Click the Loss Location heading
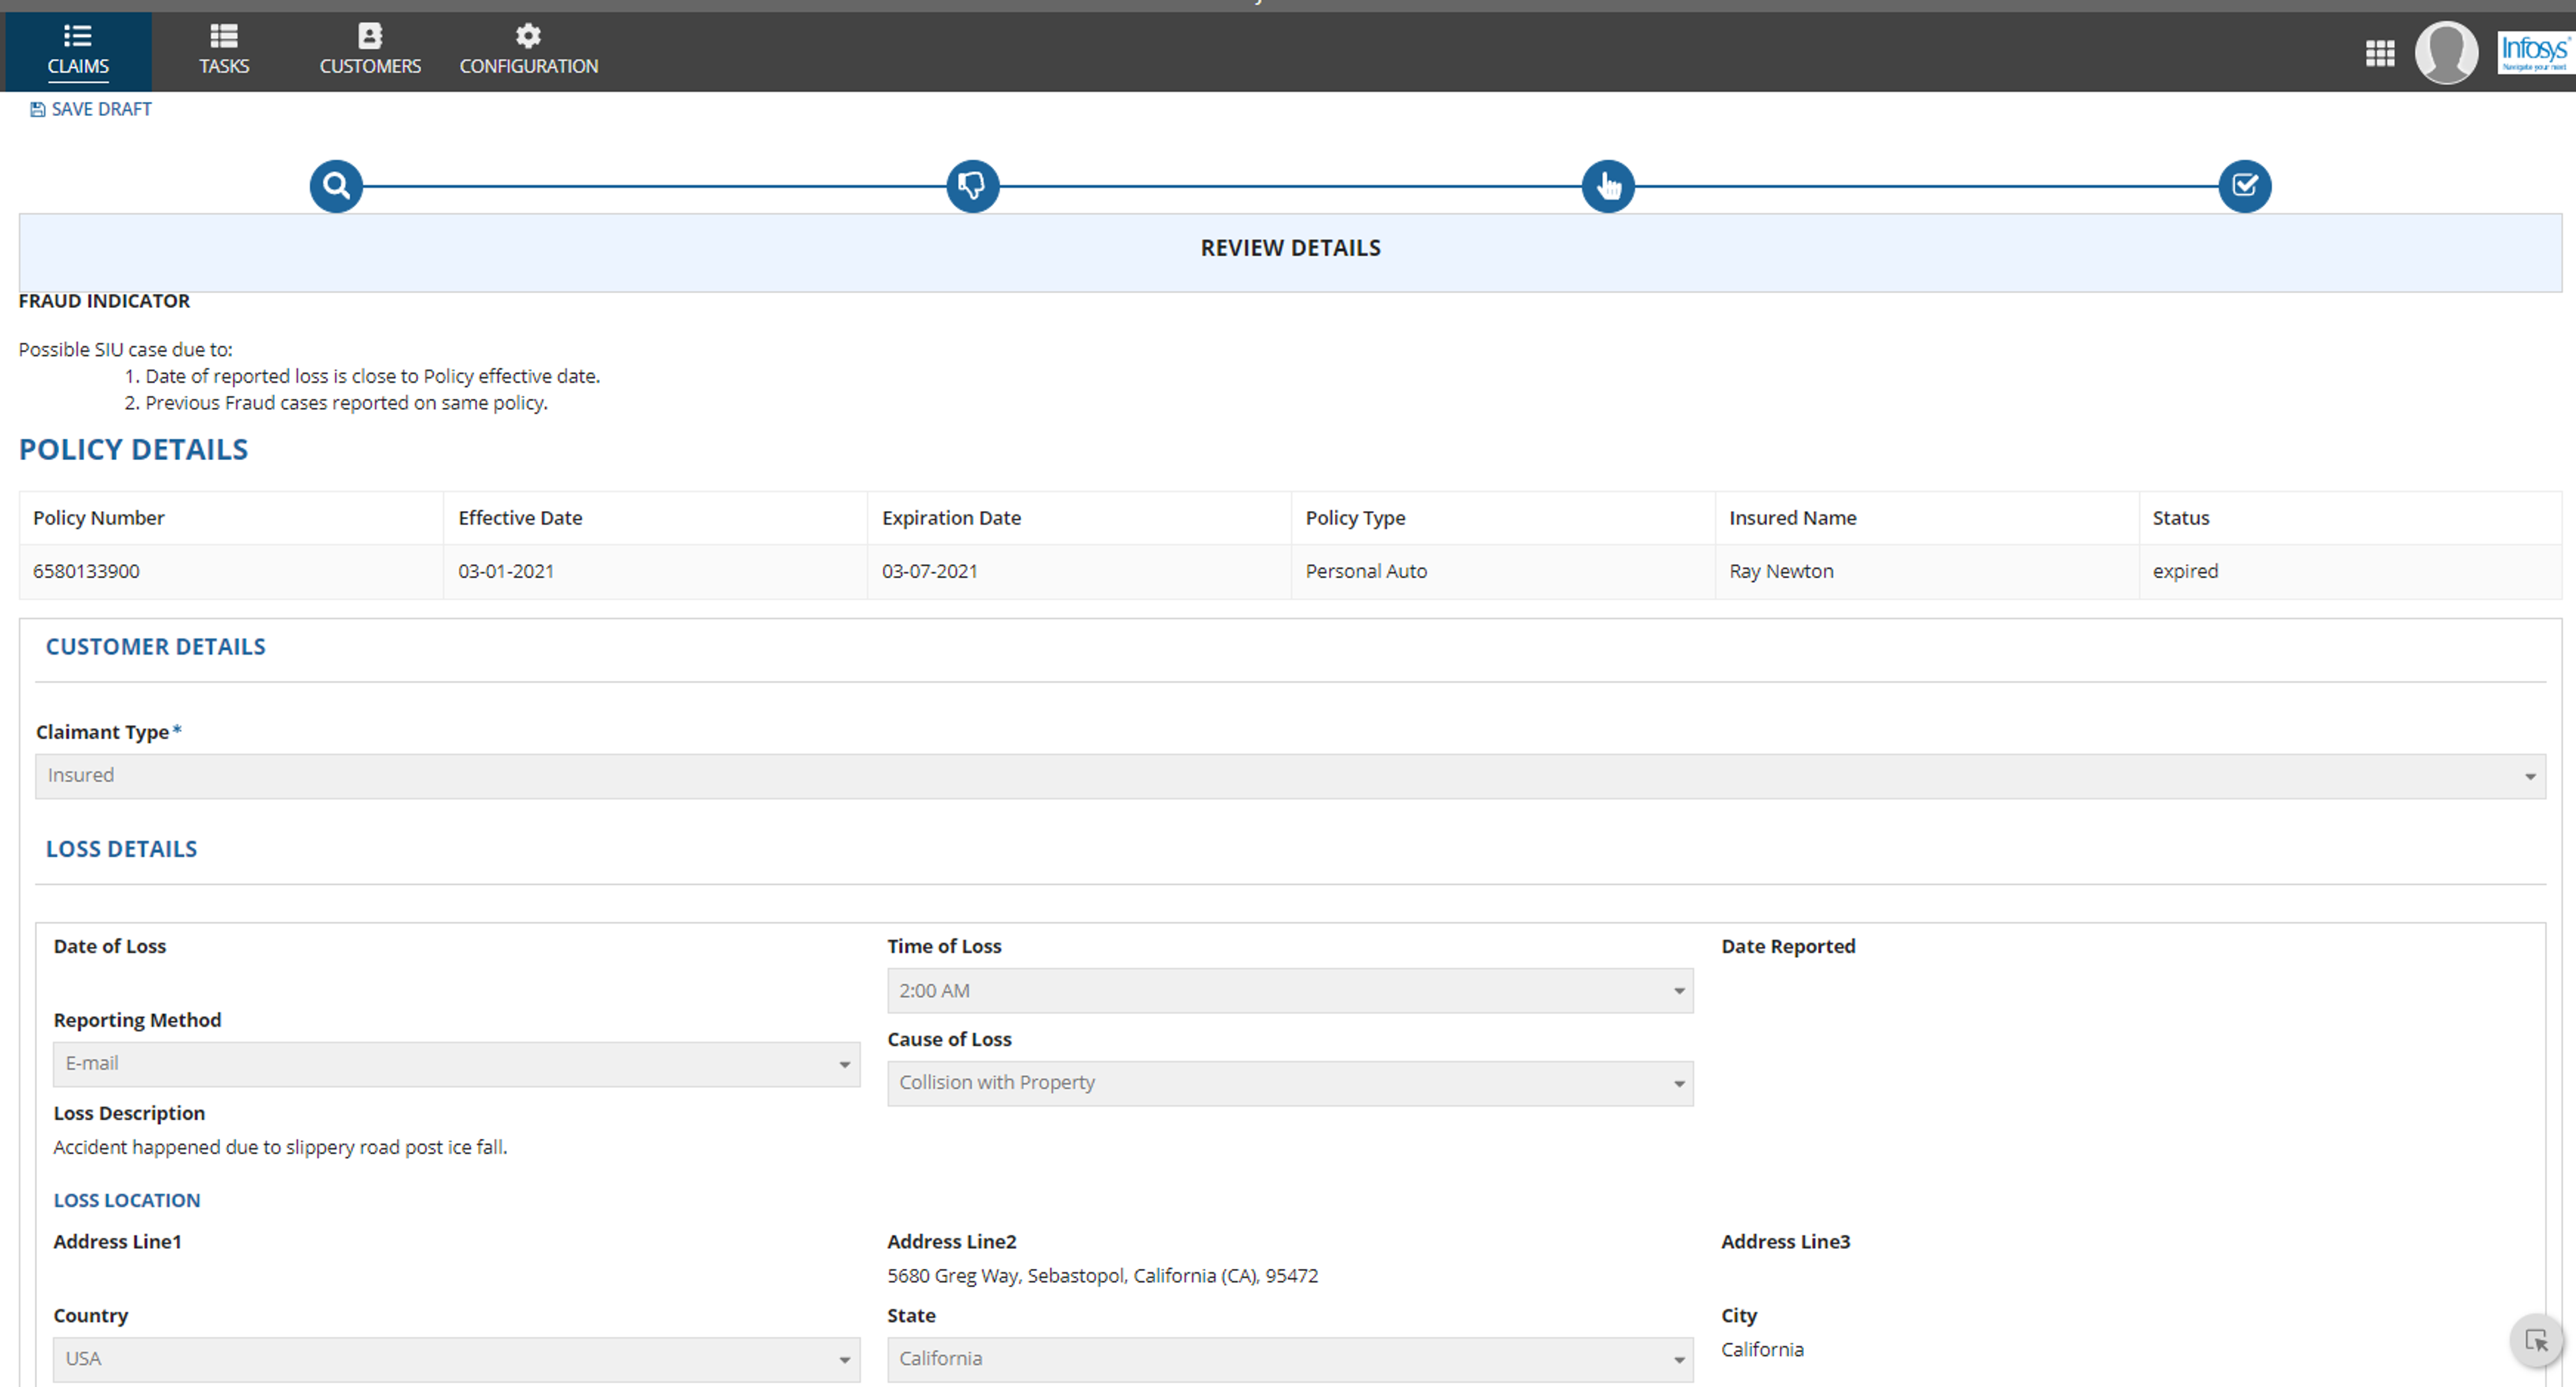Viewport: 2576px width, 1387px height. [127, 1200]
